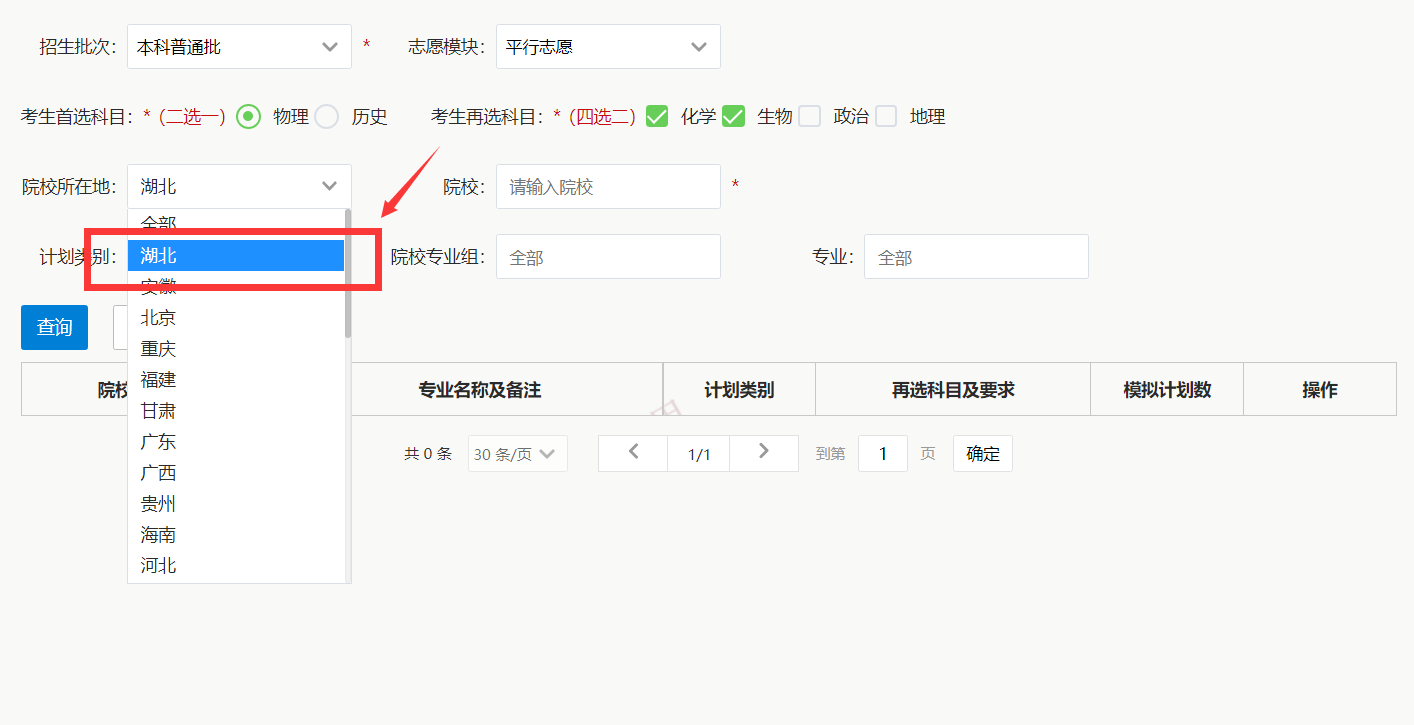This screenshot has width=1414, height=725.
Task: Open the 专业 dropdown
Action: (976, 256)
